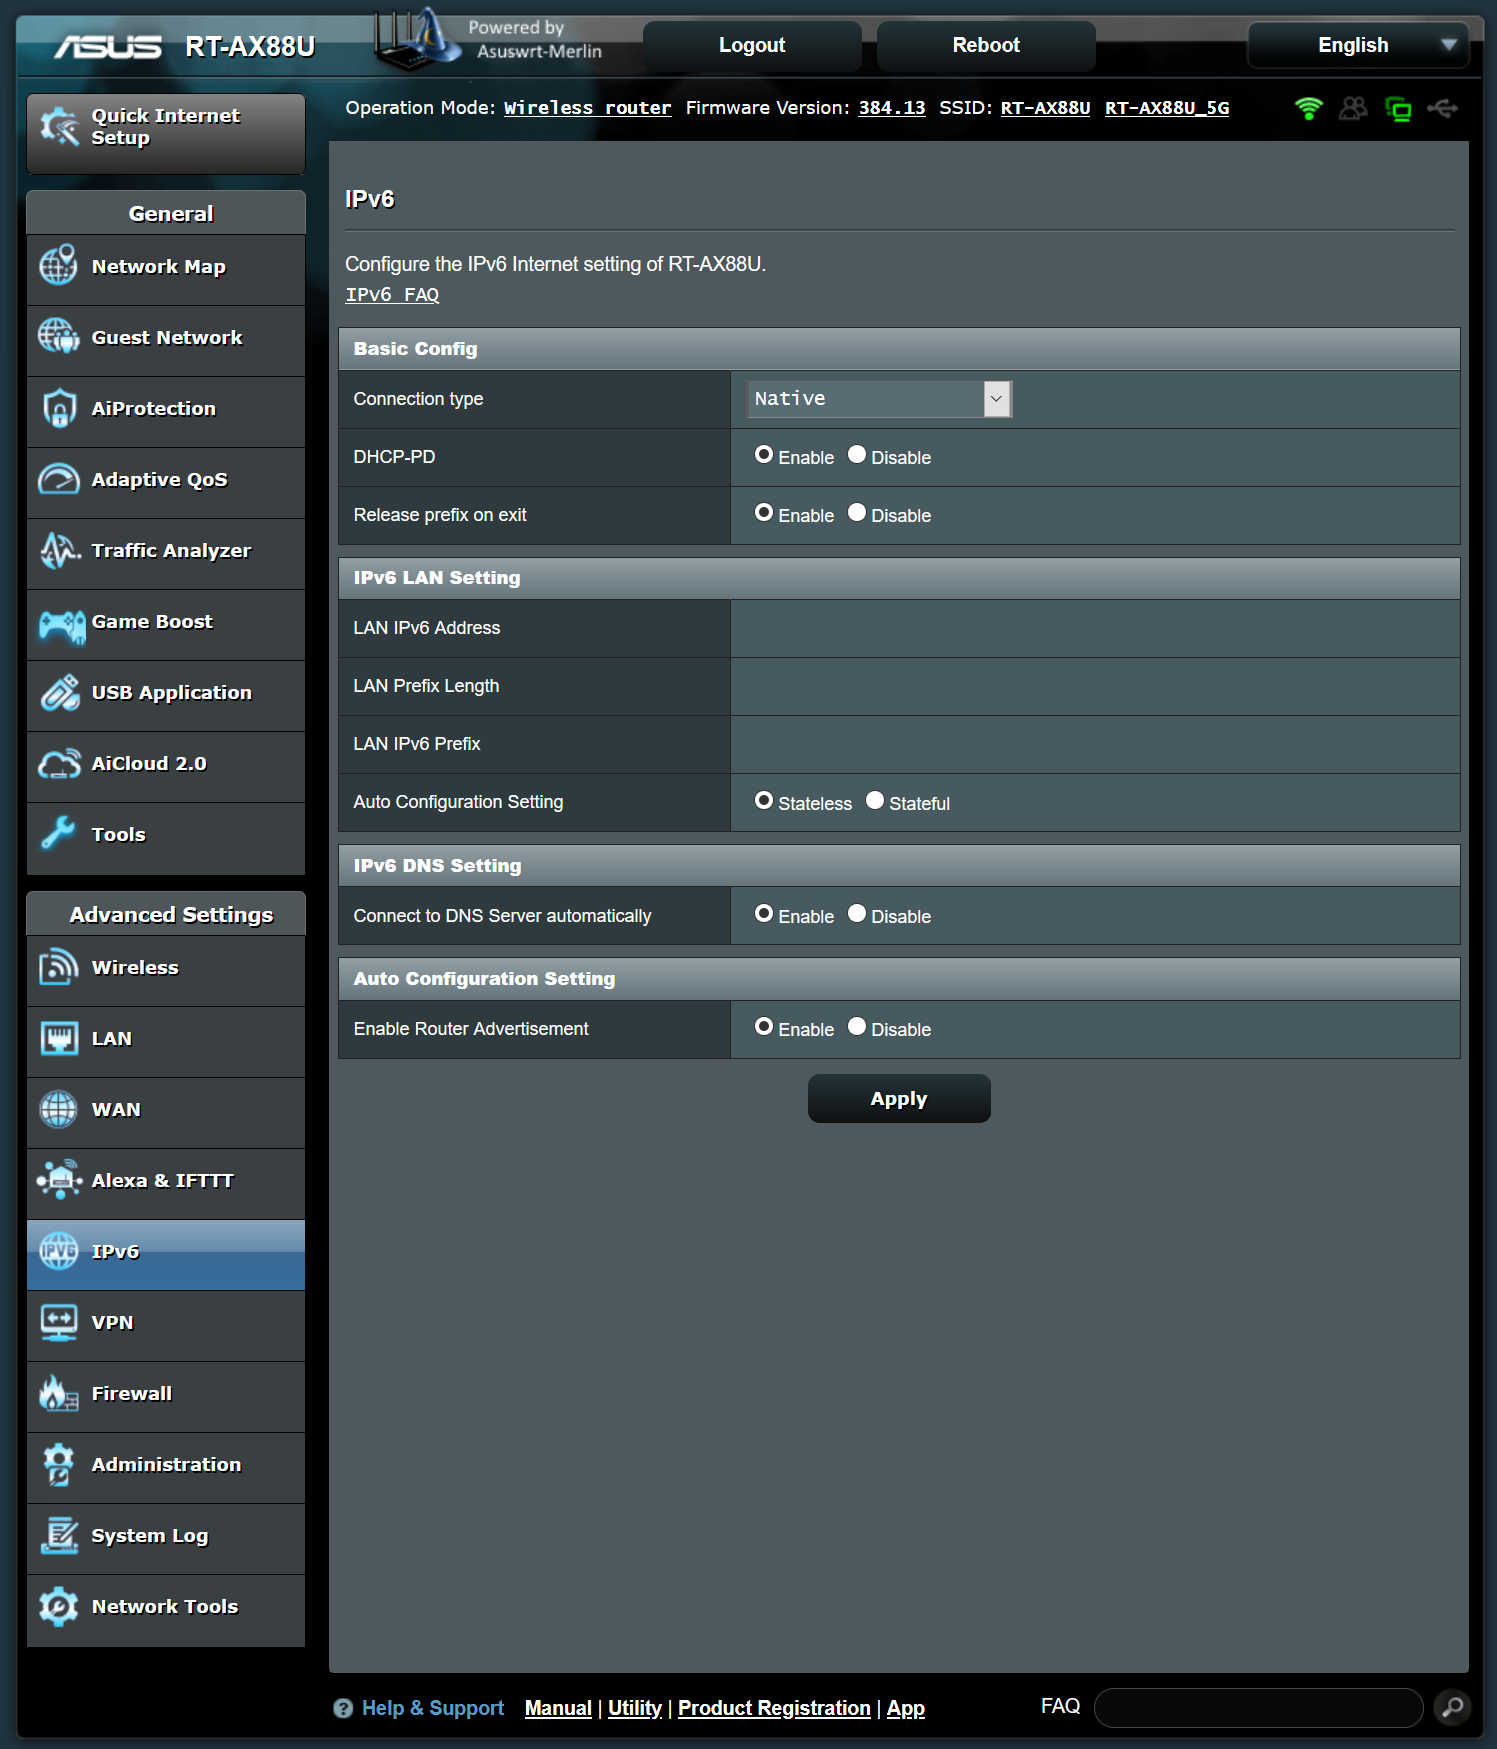Click the FAQ search input field

(x=1258, y=1707)
